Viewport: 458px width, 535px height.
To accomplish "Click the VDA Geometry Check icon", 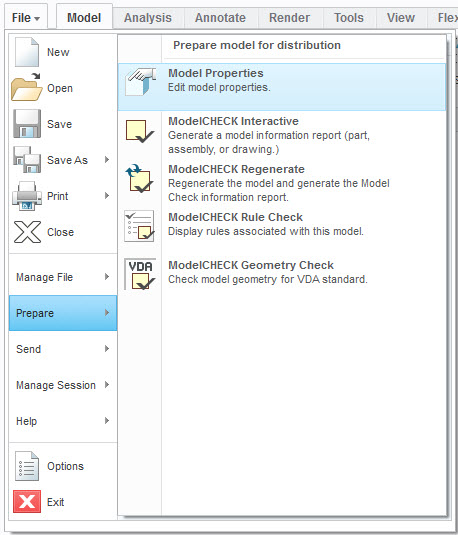I will tap(140, 274).
